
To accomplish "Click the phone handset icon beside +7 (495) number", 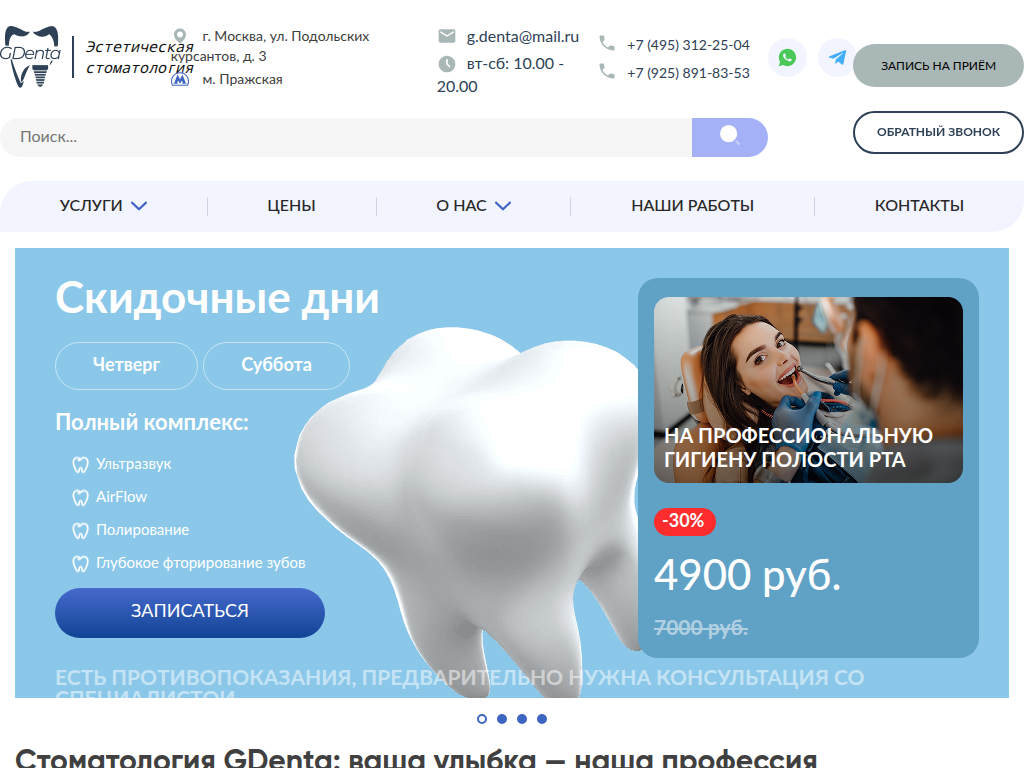I will 605,44.
